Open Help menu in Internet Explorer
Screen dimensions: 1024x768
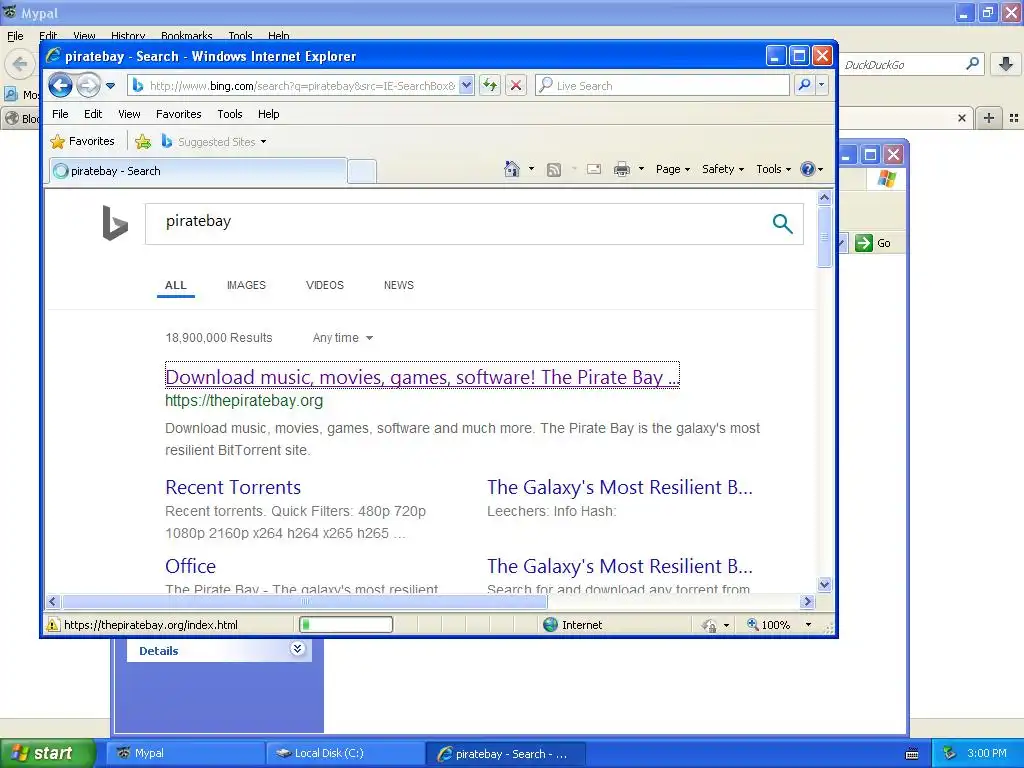[268, 114]
